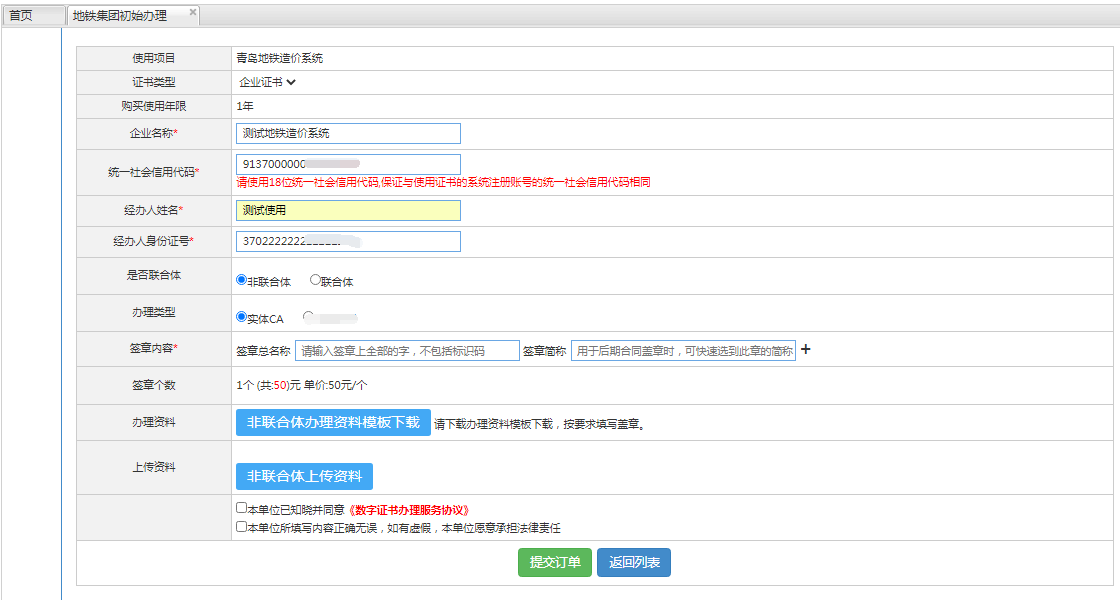Open the 数字证书办理服务协议 link
Screen dimensions: 1120x600
click(408, 510)
